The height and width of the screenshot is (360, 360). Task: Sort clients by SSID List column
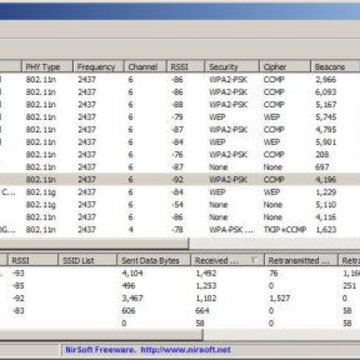[87, 260]
